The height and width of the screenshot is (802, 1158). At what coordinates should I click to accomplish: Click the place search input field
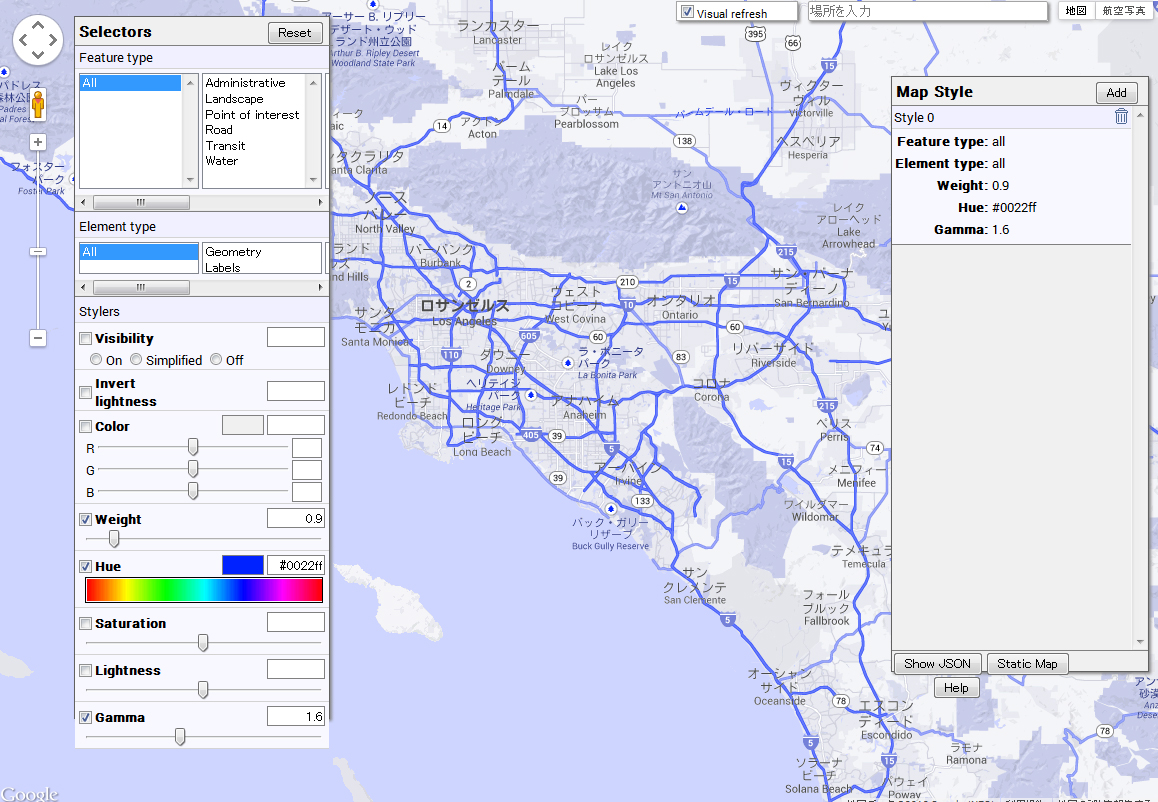(x=926, y=11)
